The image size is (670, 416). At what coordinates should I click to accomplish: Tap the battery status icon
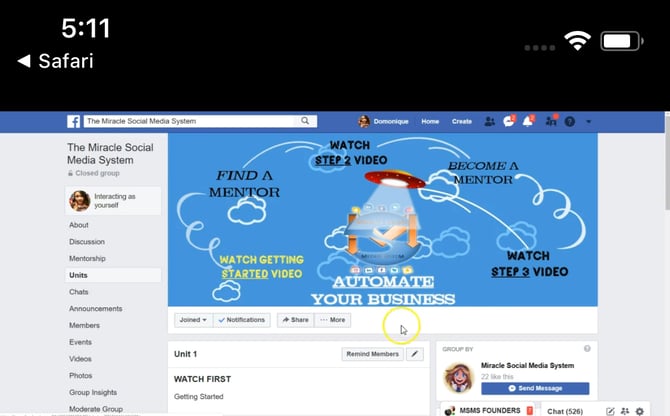(622, 41)
